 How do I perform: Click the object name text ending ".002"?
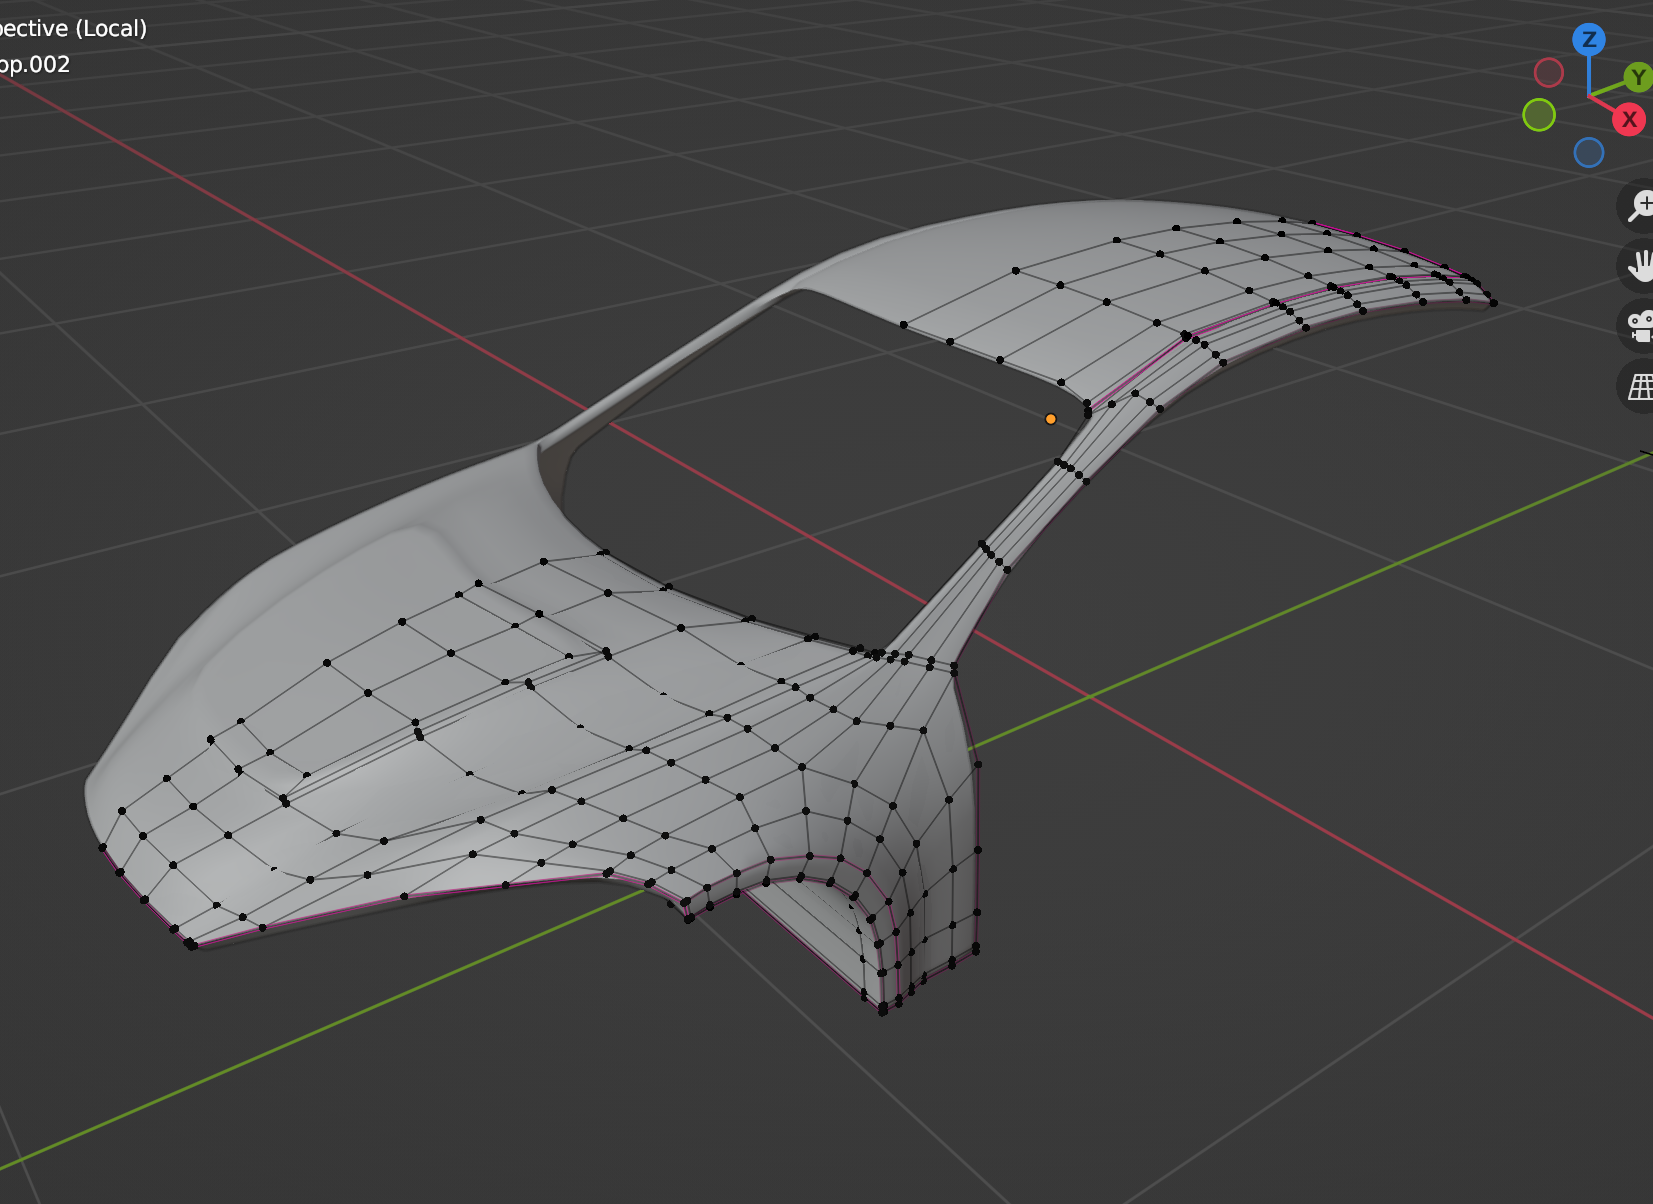(35, 65)
